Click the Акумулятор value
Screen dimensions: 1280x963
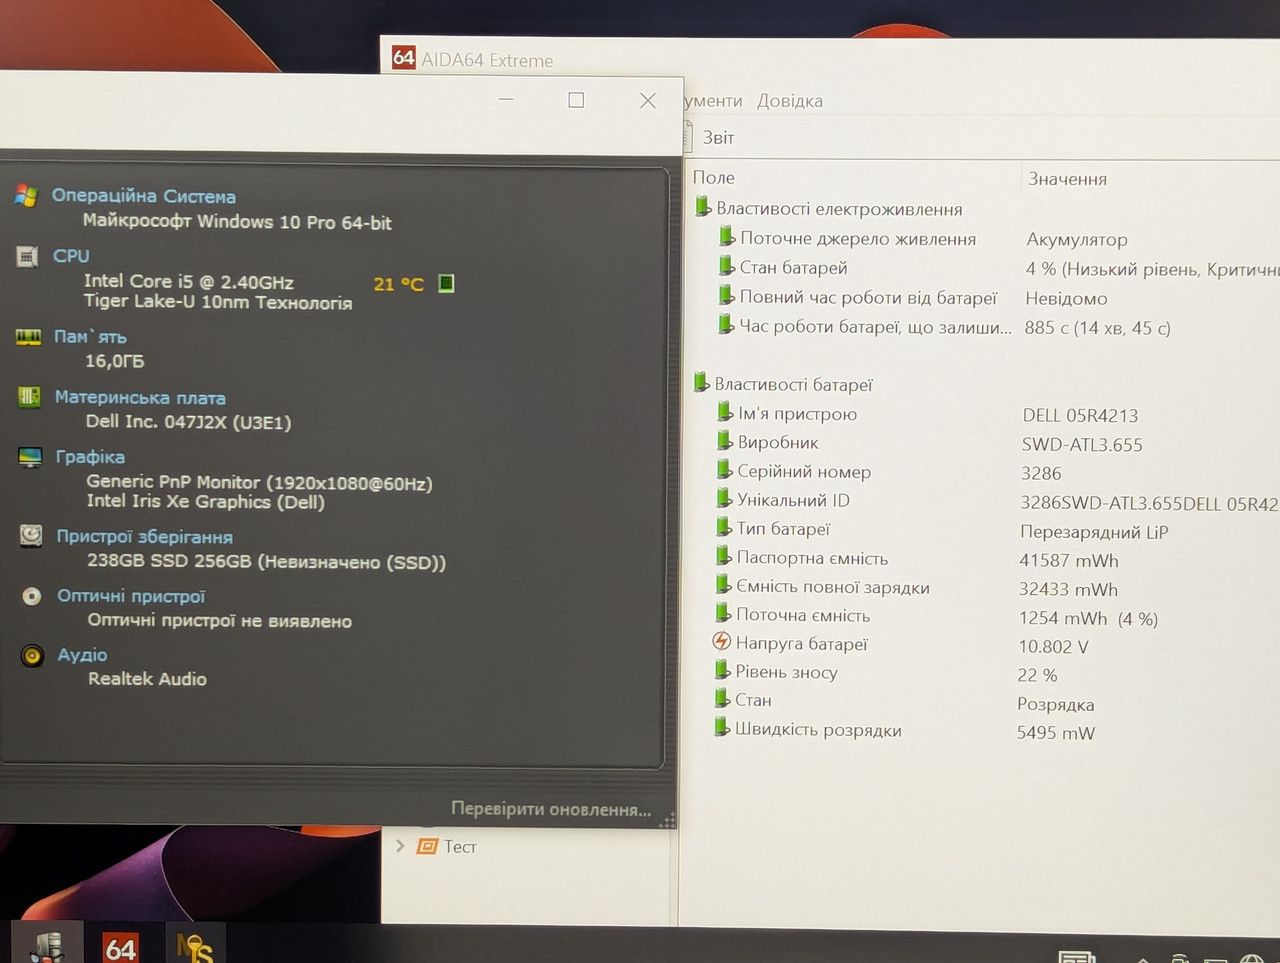[1077, 240]
